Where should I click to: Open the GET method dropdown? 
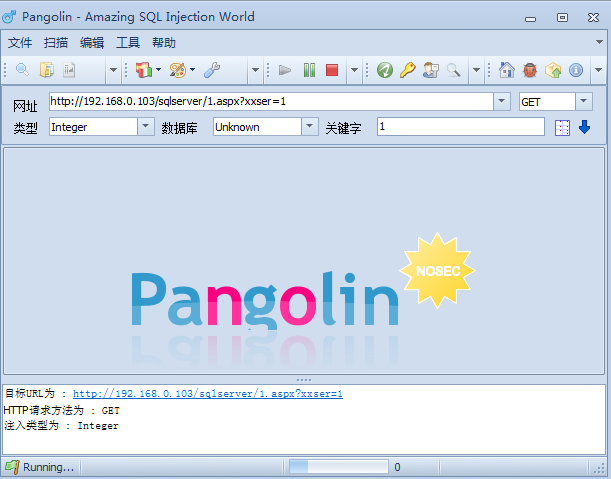[583, 101]
